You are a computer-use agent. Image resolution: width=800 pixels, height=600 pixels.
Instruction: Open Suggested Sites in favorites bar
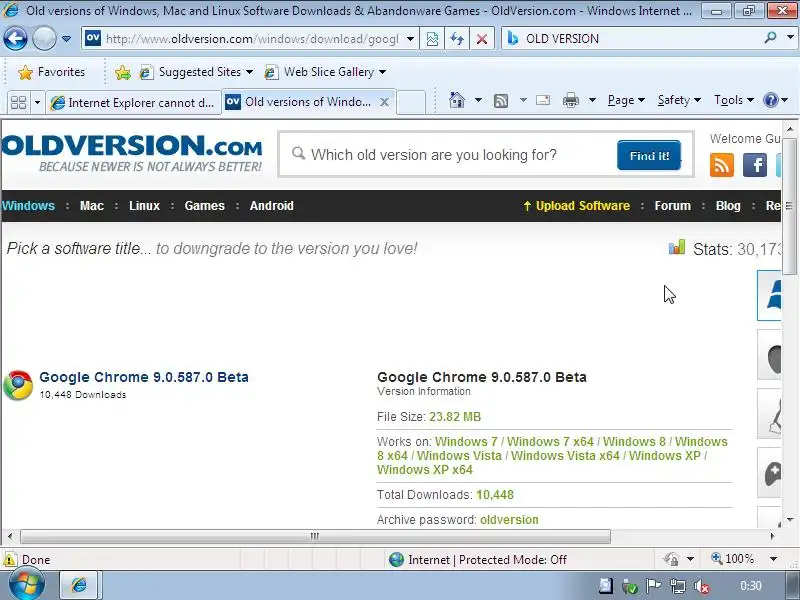pyautogui.click(x=196, y=72)
